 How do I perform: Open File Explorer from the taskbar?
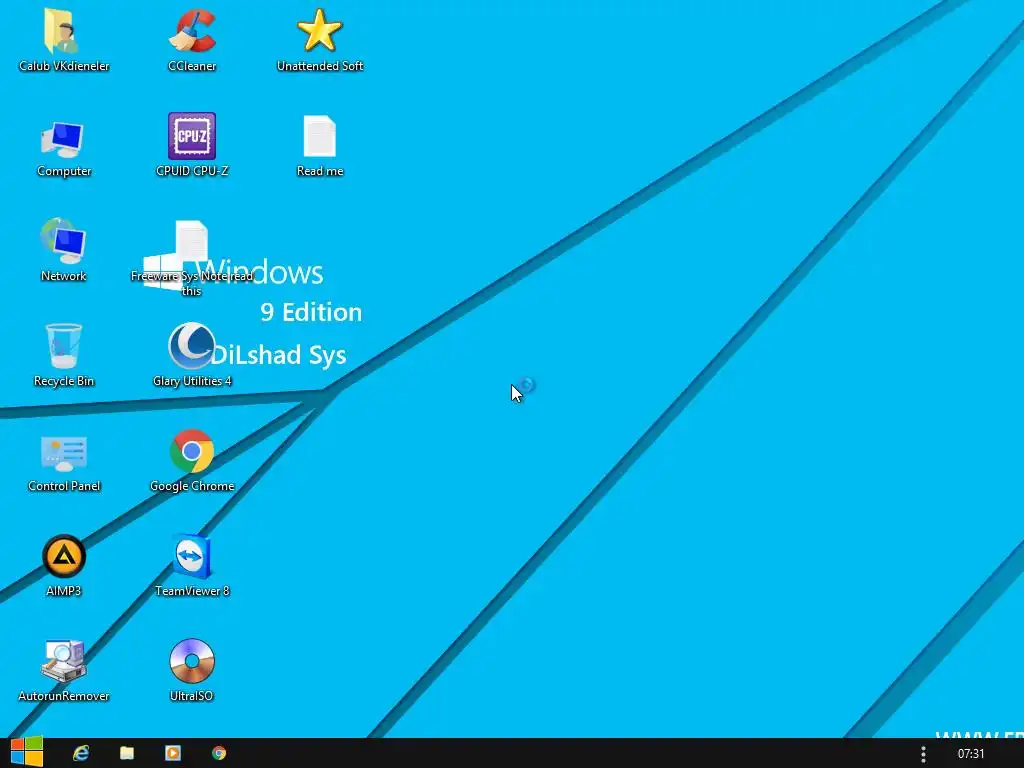click(127, 753)
